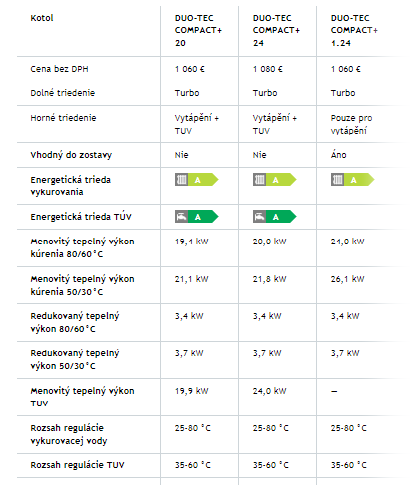
Task: Click TÚV energy class A icon for COMPACT+ 24
Action: [x=275, y=217]
